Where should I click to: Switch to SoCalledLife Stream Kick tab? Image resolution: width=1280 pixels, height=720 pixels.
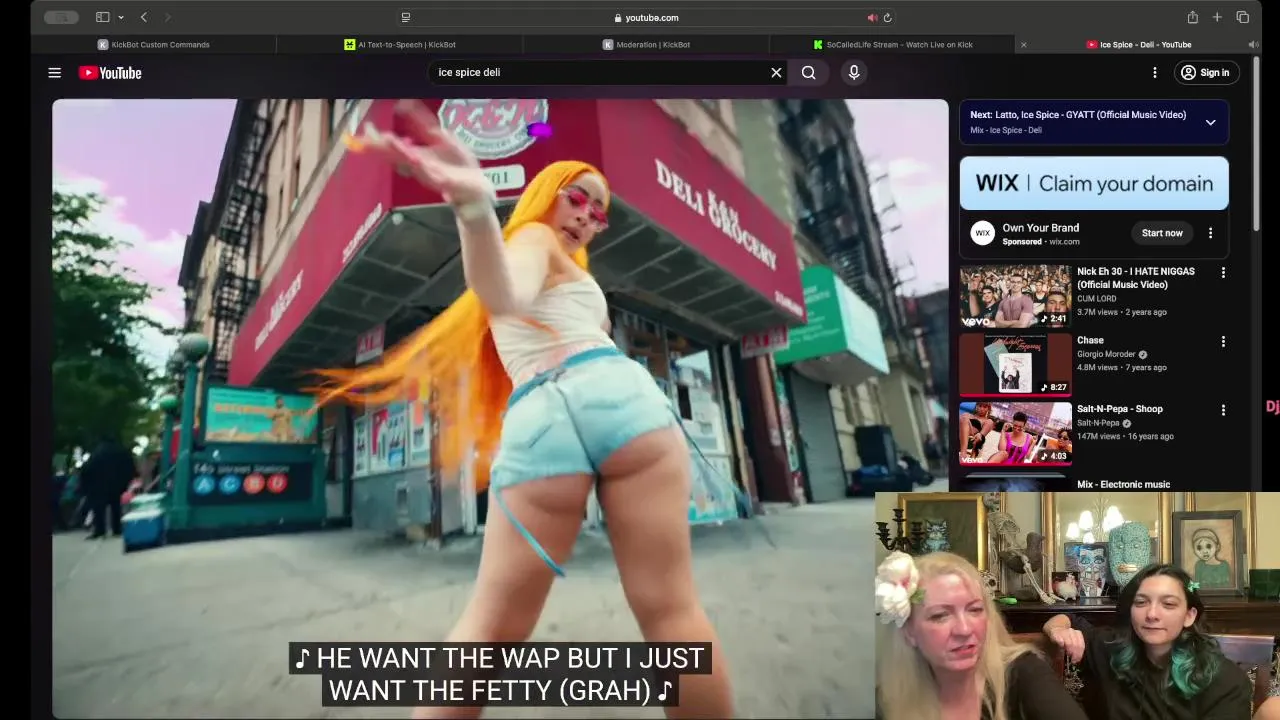coord(893,44)
